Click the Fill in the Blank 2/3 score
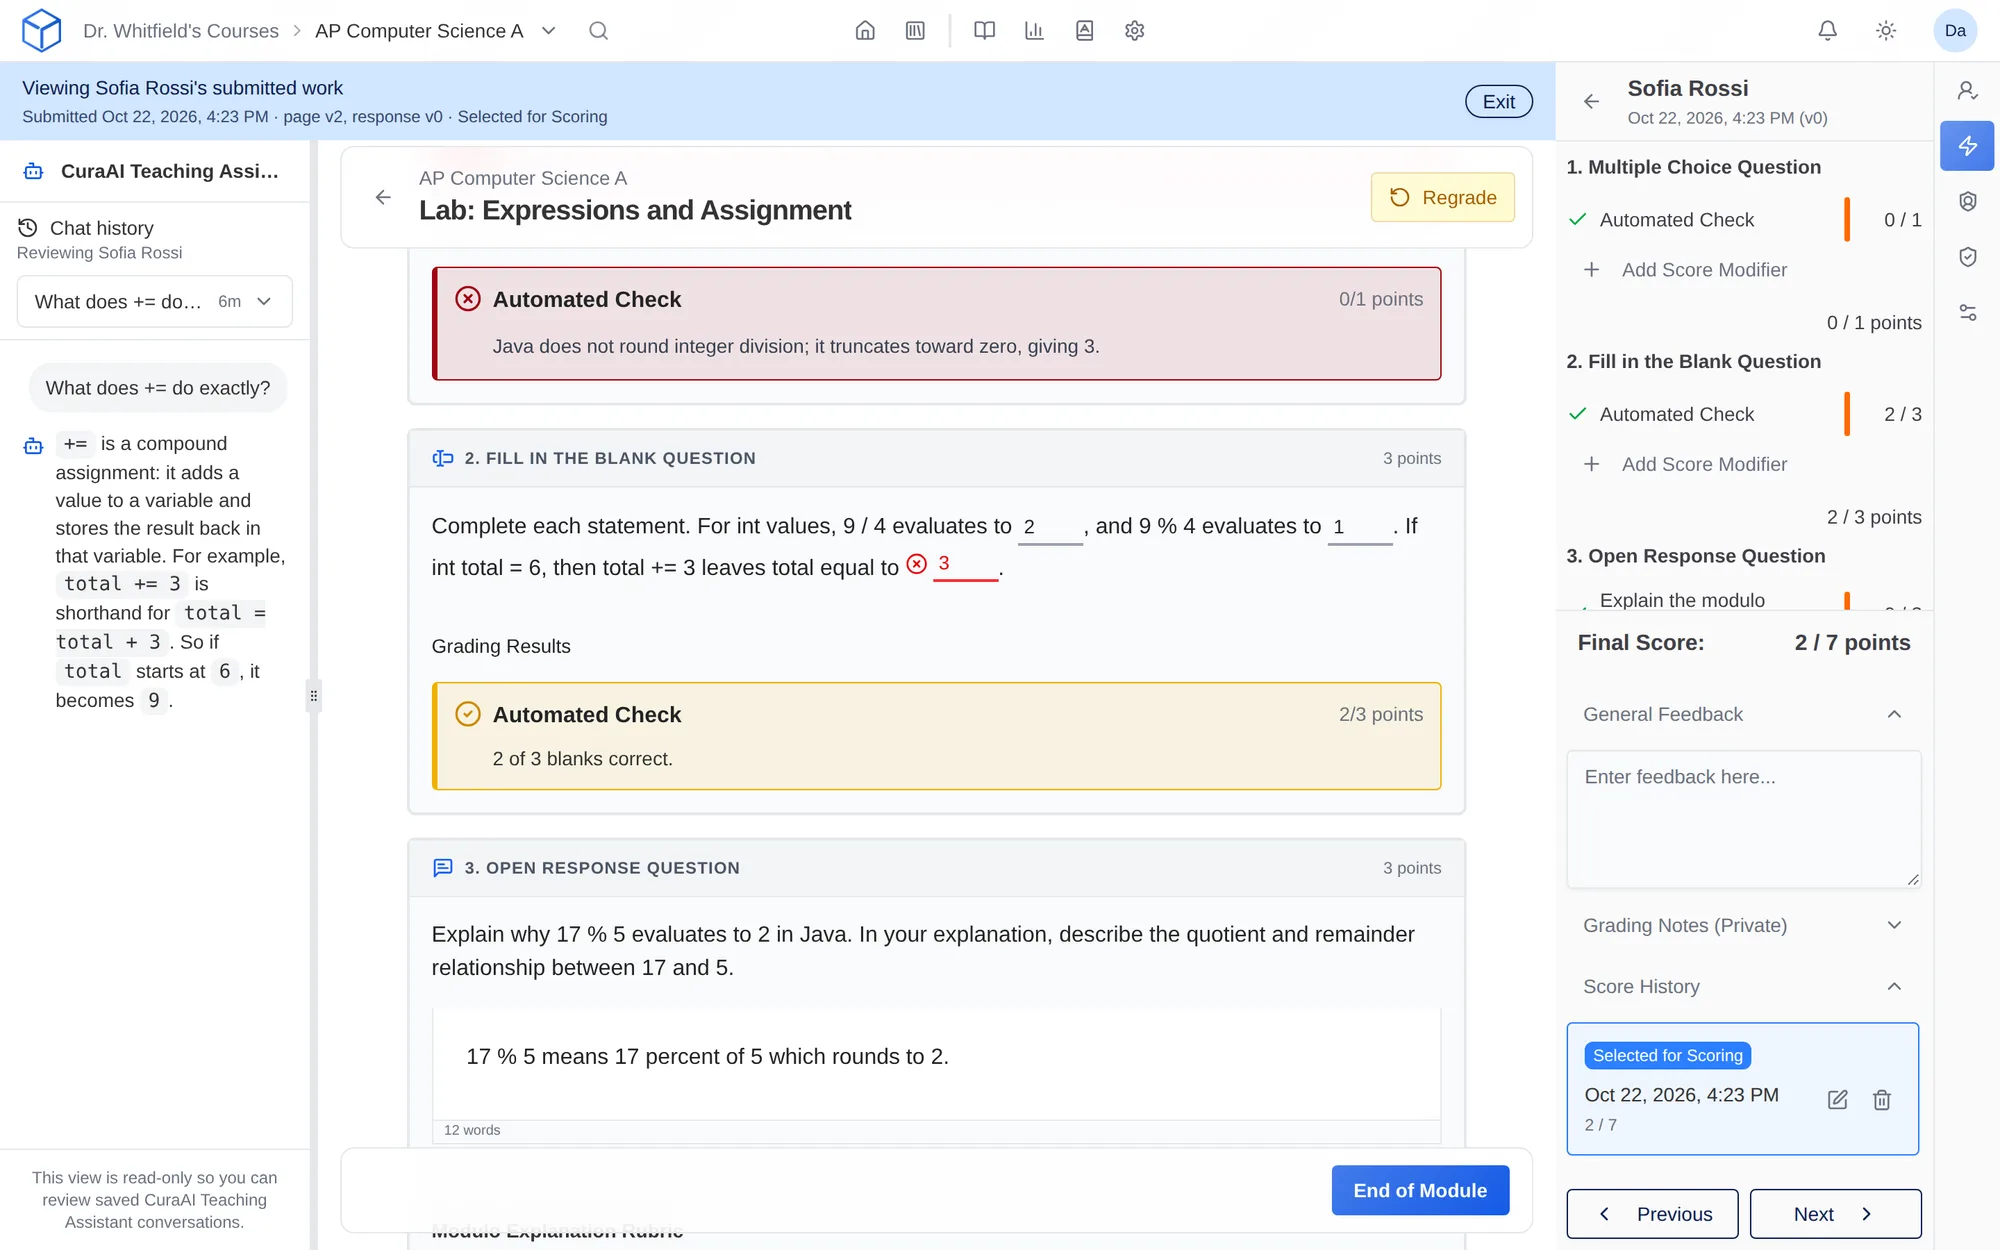 [x=1902, y=414]
